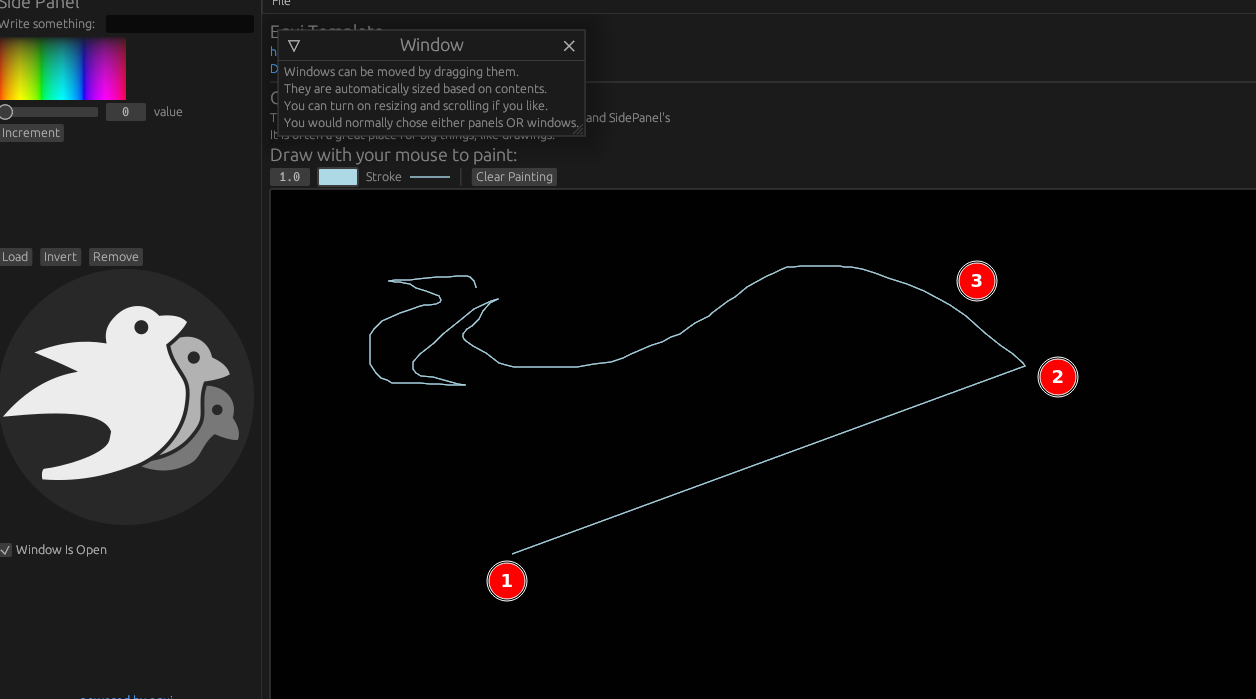Image resolution: width=1256 pixels, height=699 pixels.
Task: Click the value slider handle
Action: (x=5, y=111)
